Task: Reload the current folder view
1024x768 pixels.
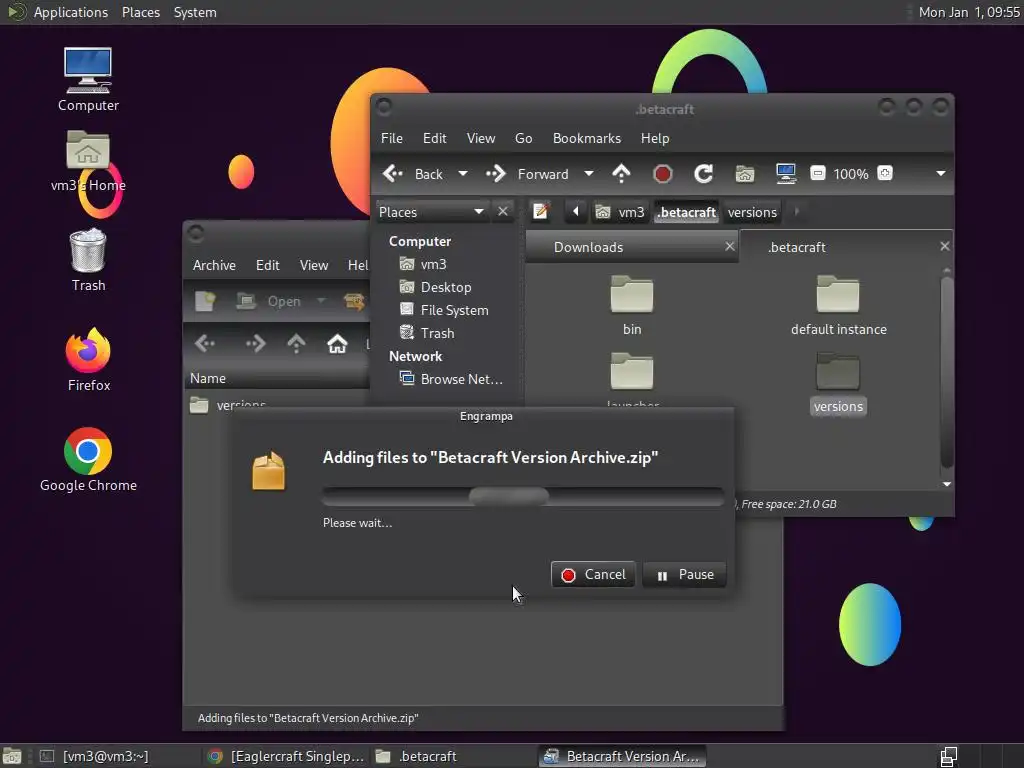Action: (703, 174)
